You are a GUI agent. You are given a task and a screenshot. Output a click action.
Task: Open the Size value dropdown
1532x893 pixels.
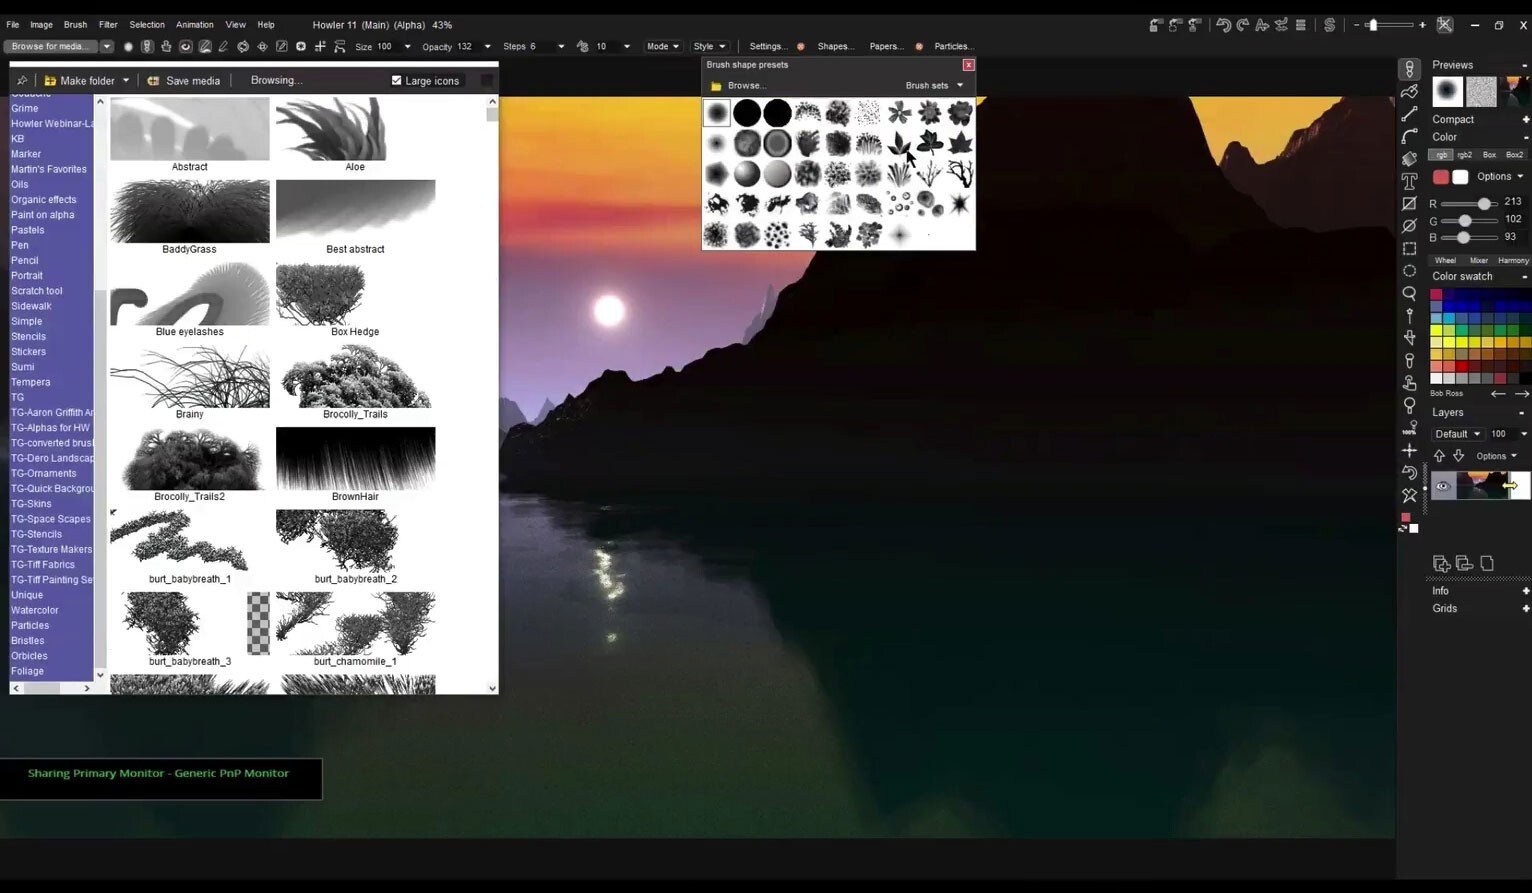point(407,46)
